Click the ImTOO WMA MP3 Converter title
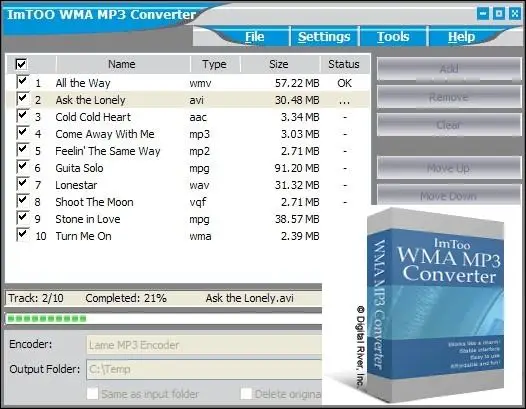This screenshot has width=526, height=409. coord(101,15)
